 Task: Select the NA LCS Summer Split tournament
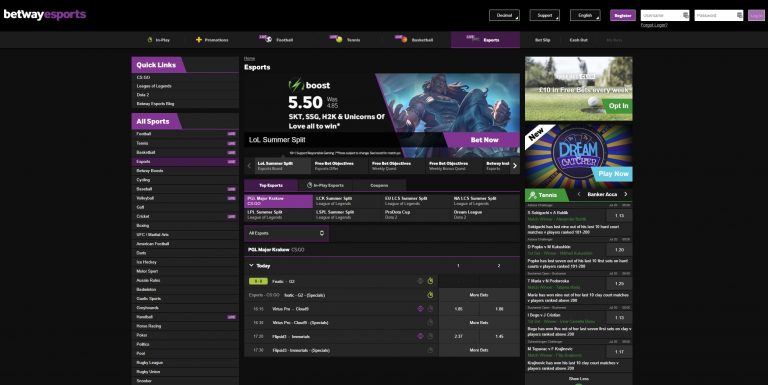point(485,201)
